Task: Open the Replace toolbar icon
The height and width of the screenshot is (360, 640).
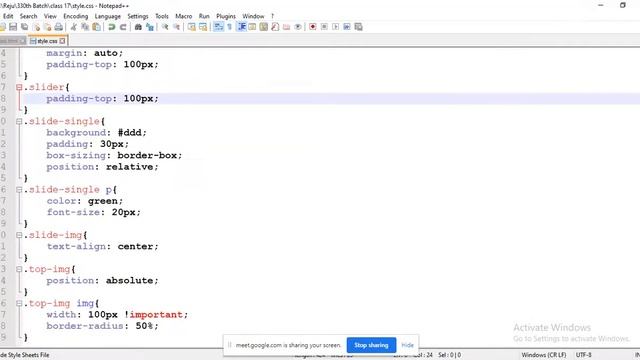Action: coord(150,27)
